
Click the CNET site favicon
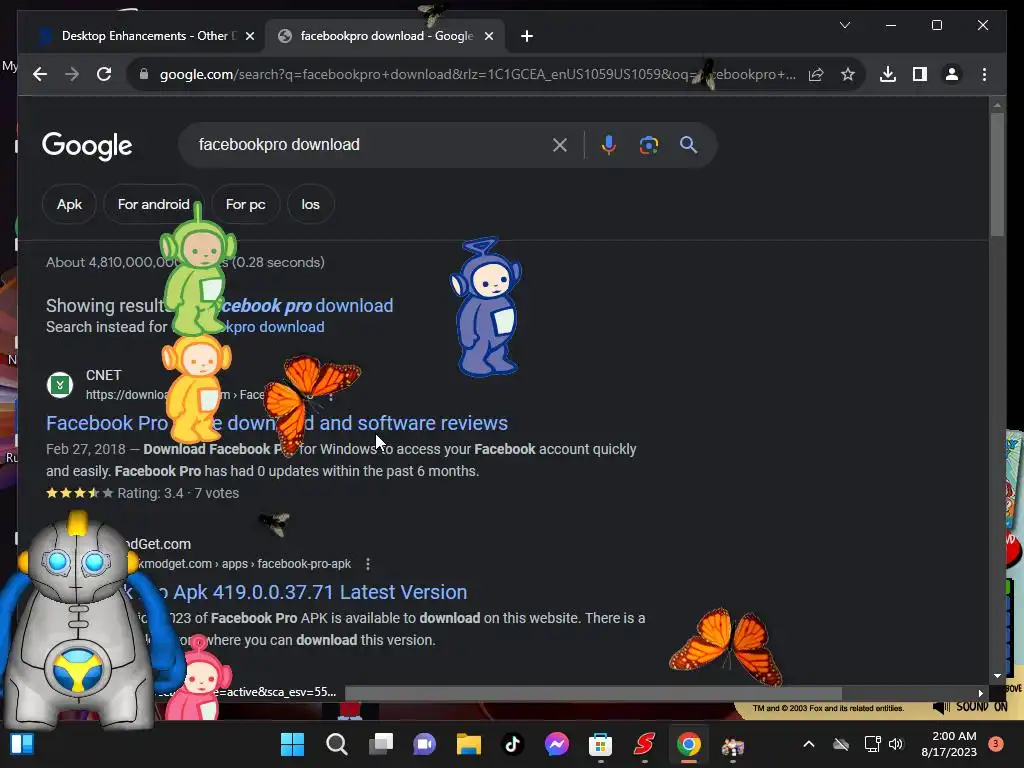coord(59,385)
